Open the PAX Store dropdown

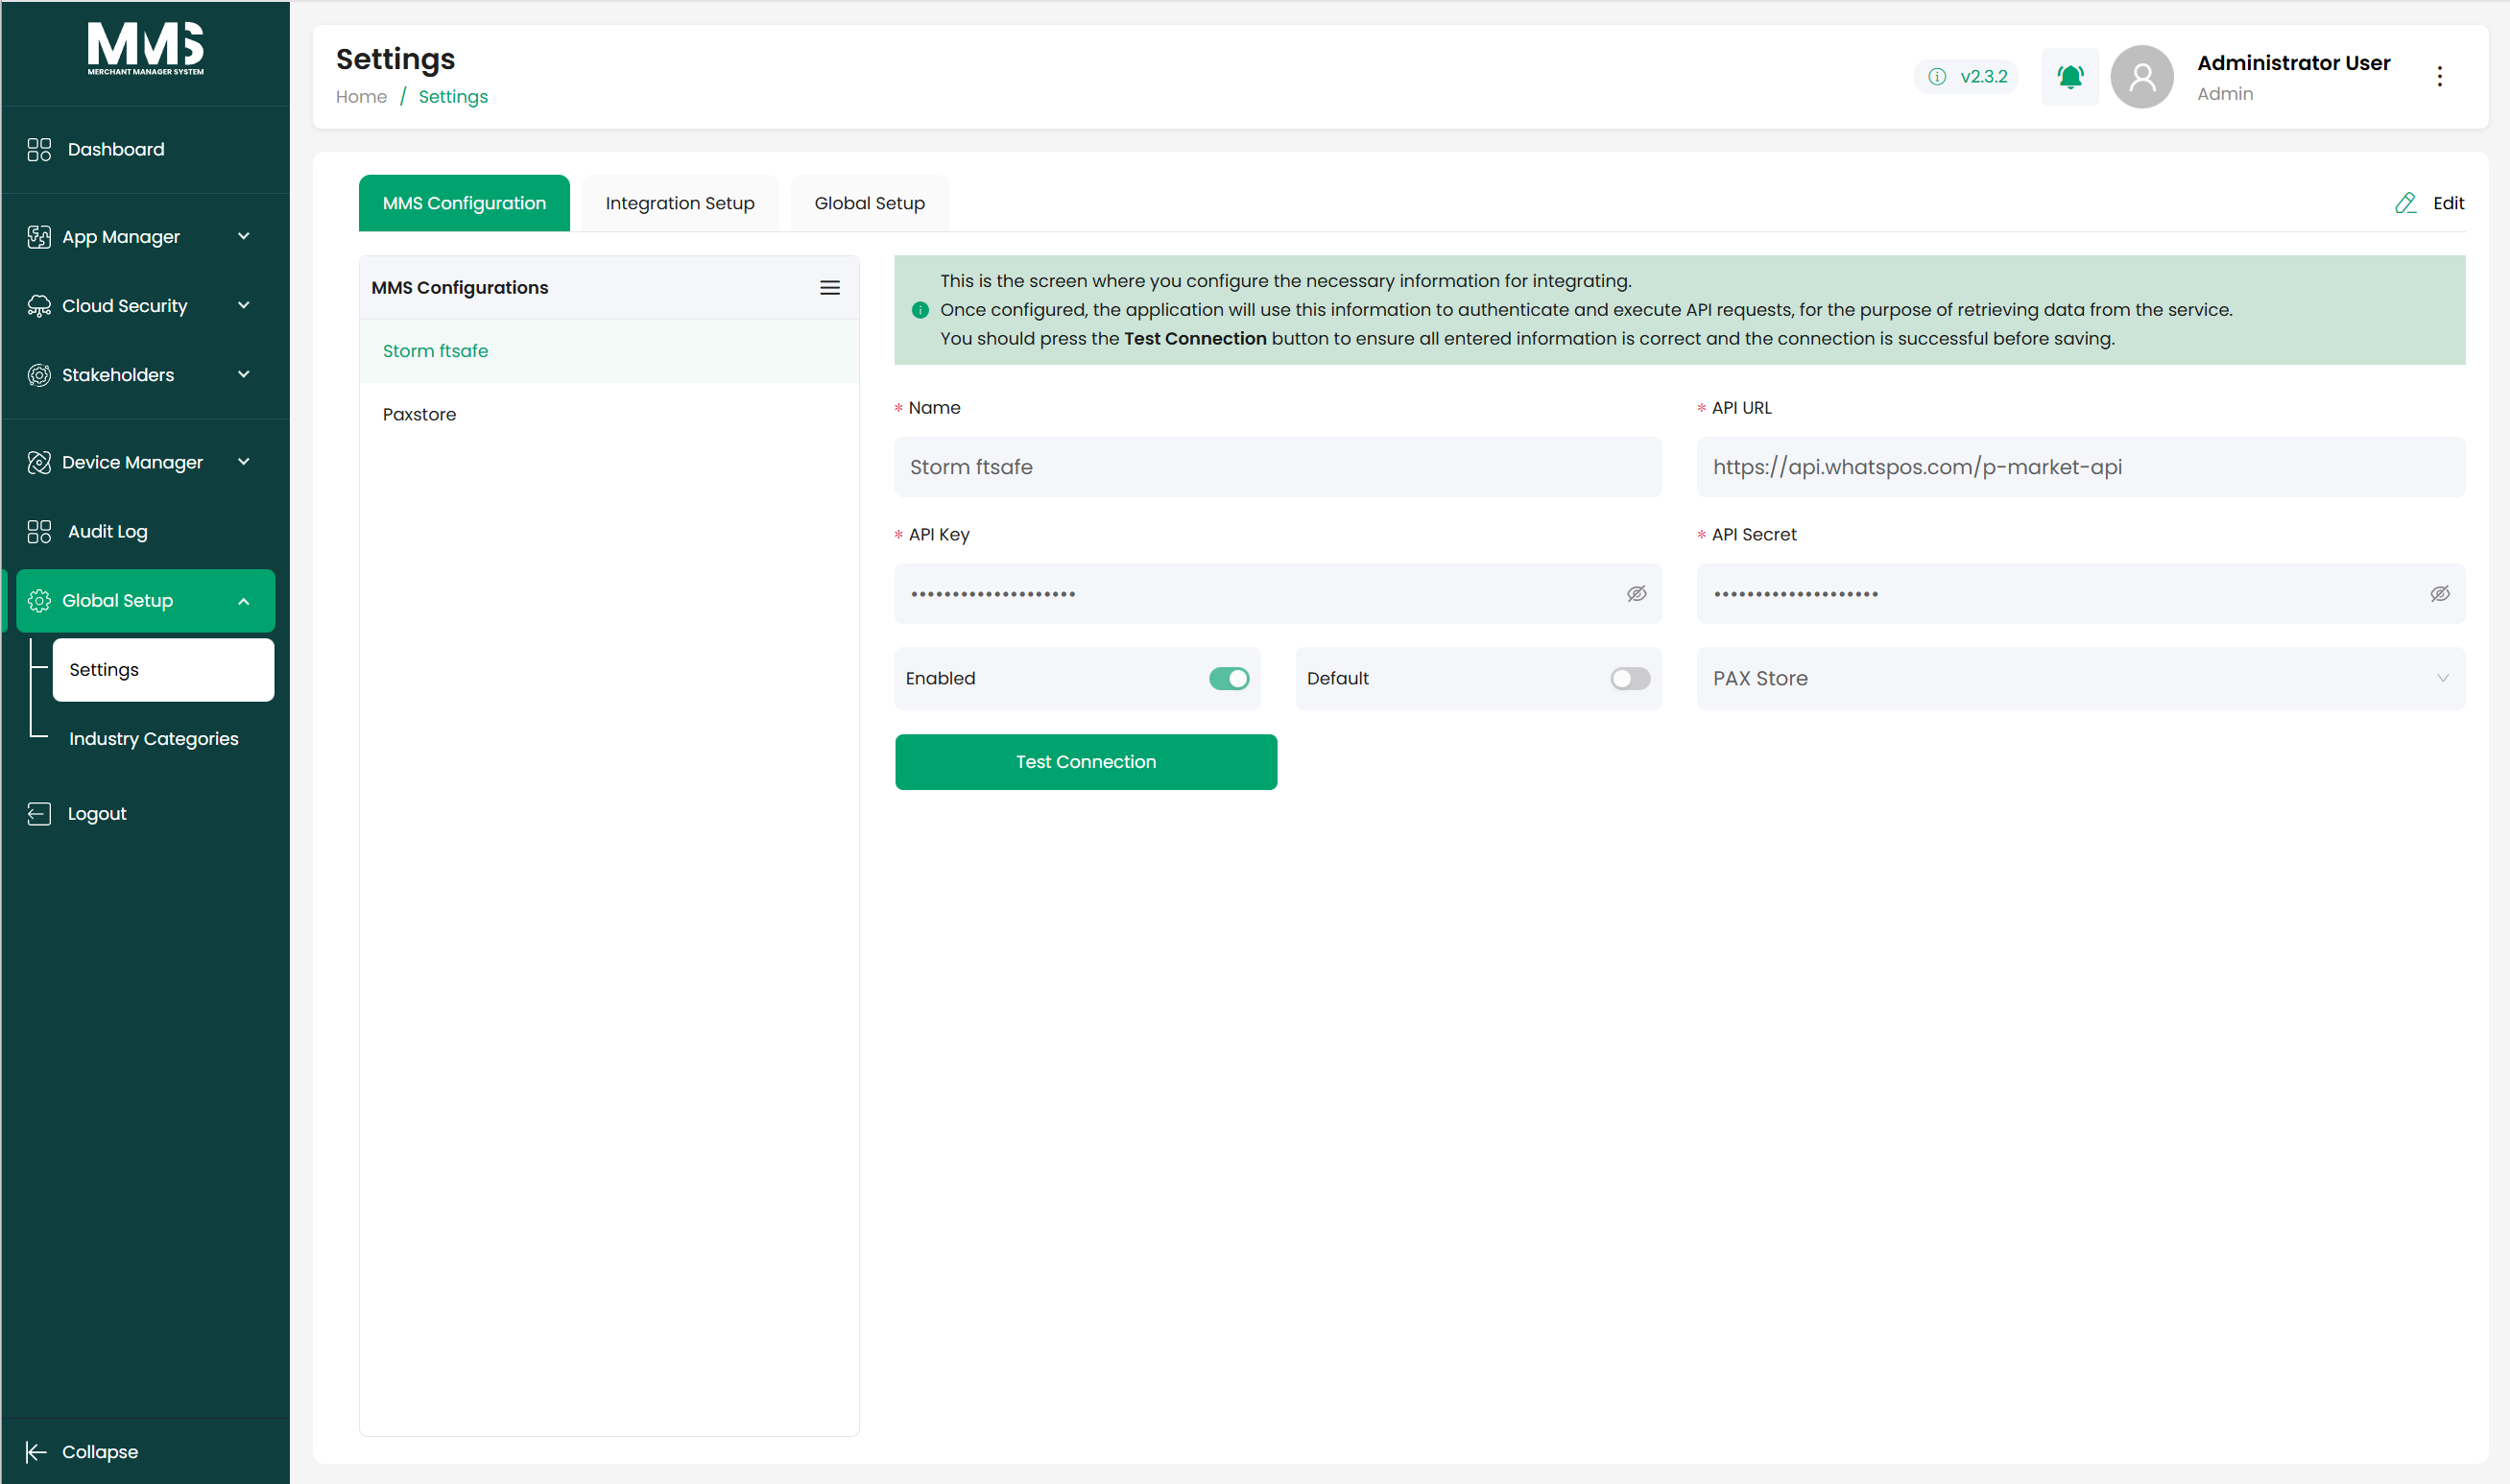click(x=2080, y=679)
